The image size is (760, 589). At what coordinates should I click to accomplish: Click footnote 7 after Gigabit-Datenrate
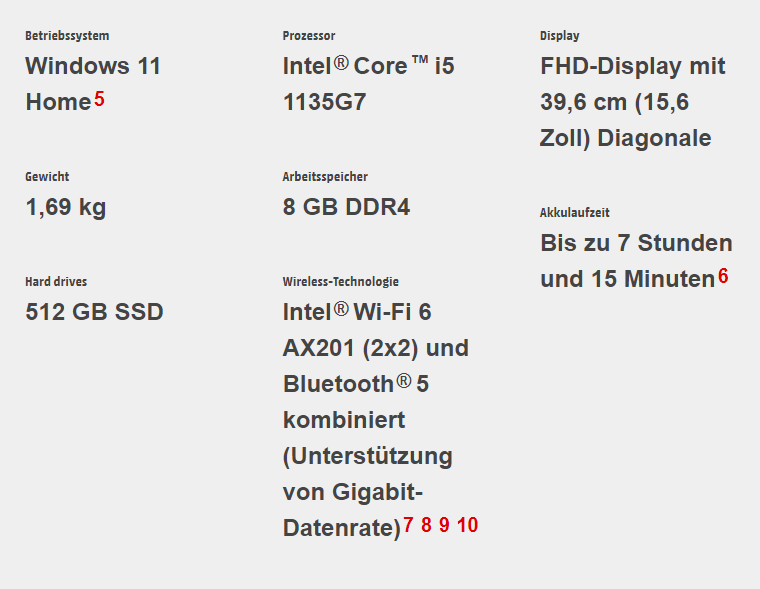(408, 525)
